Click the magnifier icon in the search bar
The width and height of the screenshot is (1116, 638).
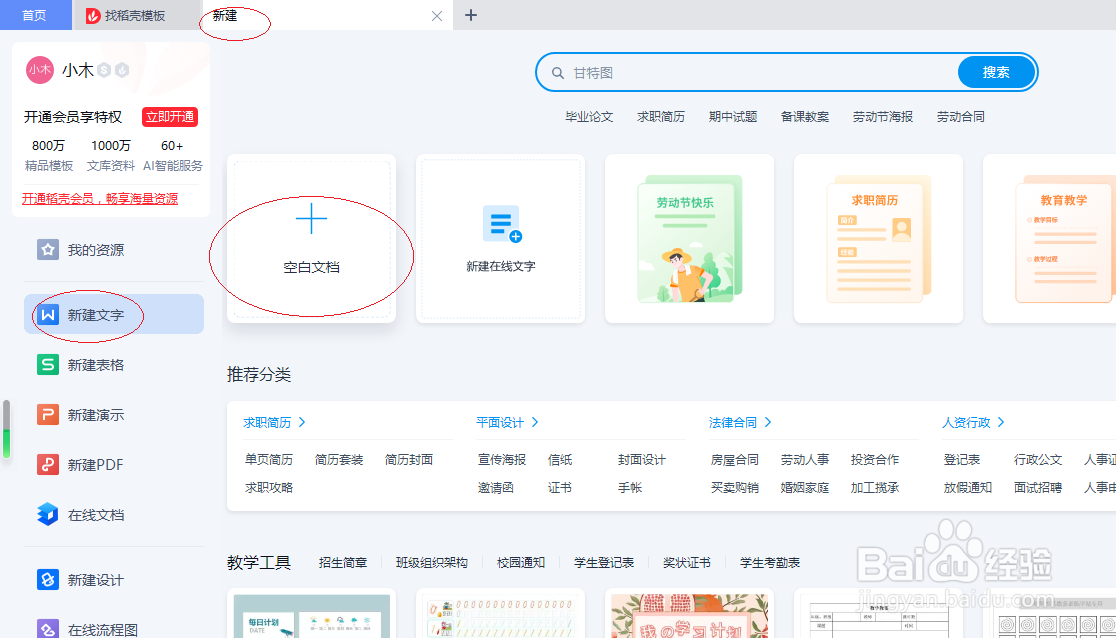[559, 72]
